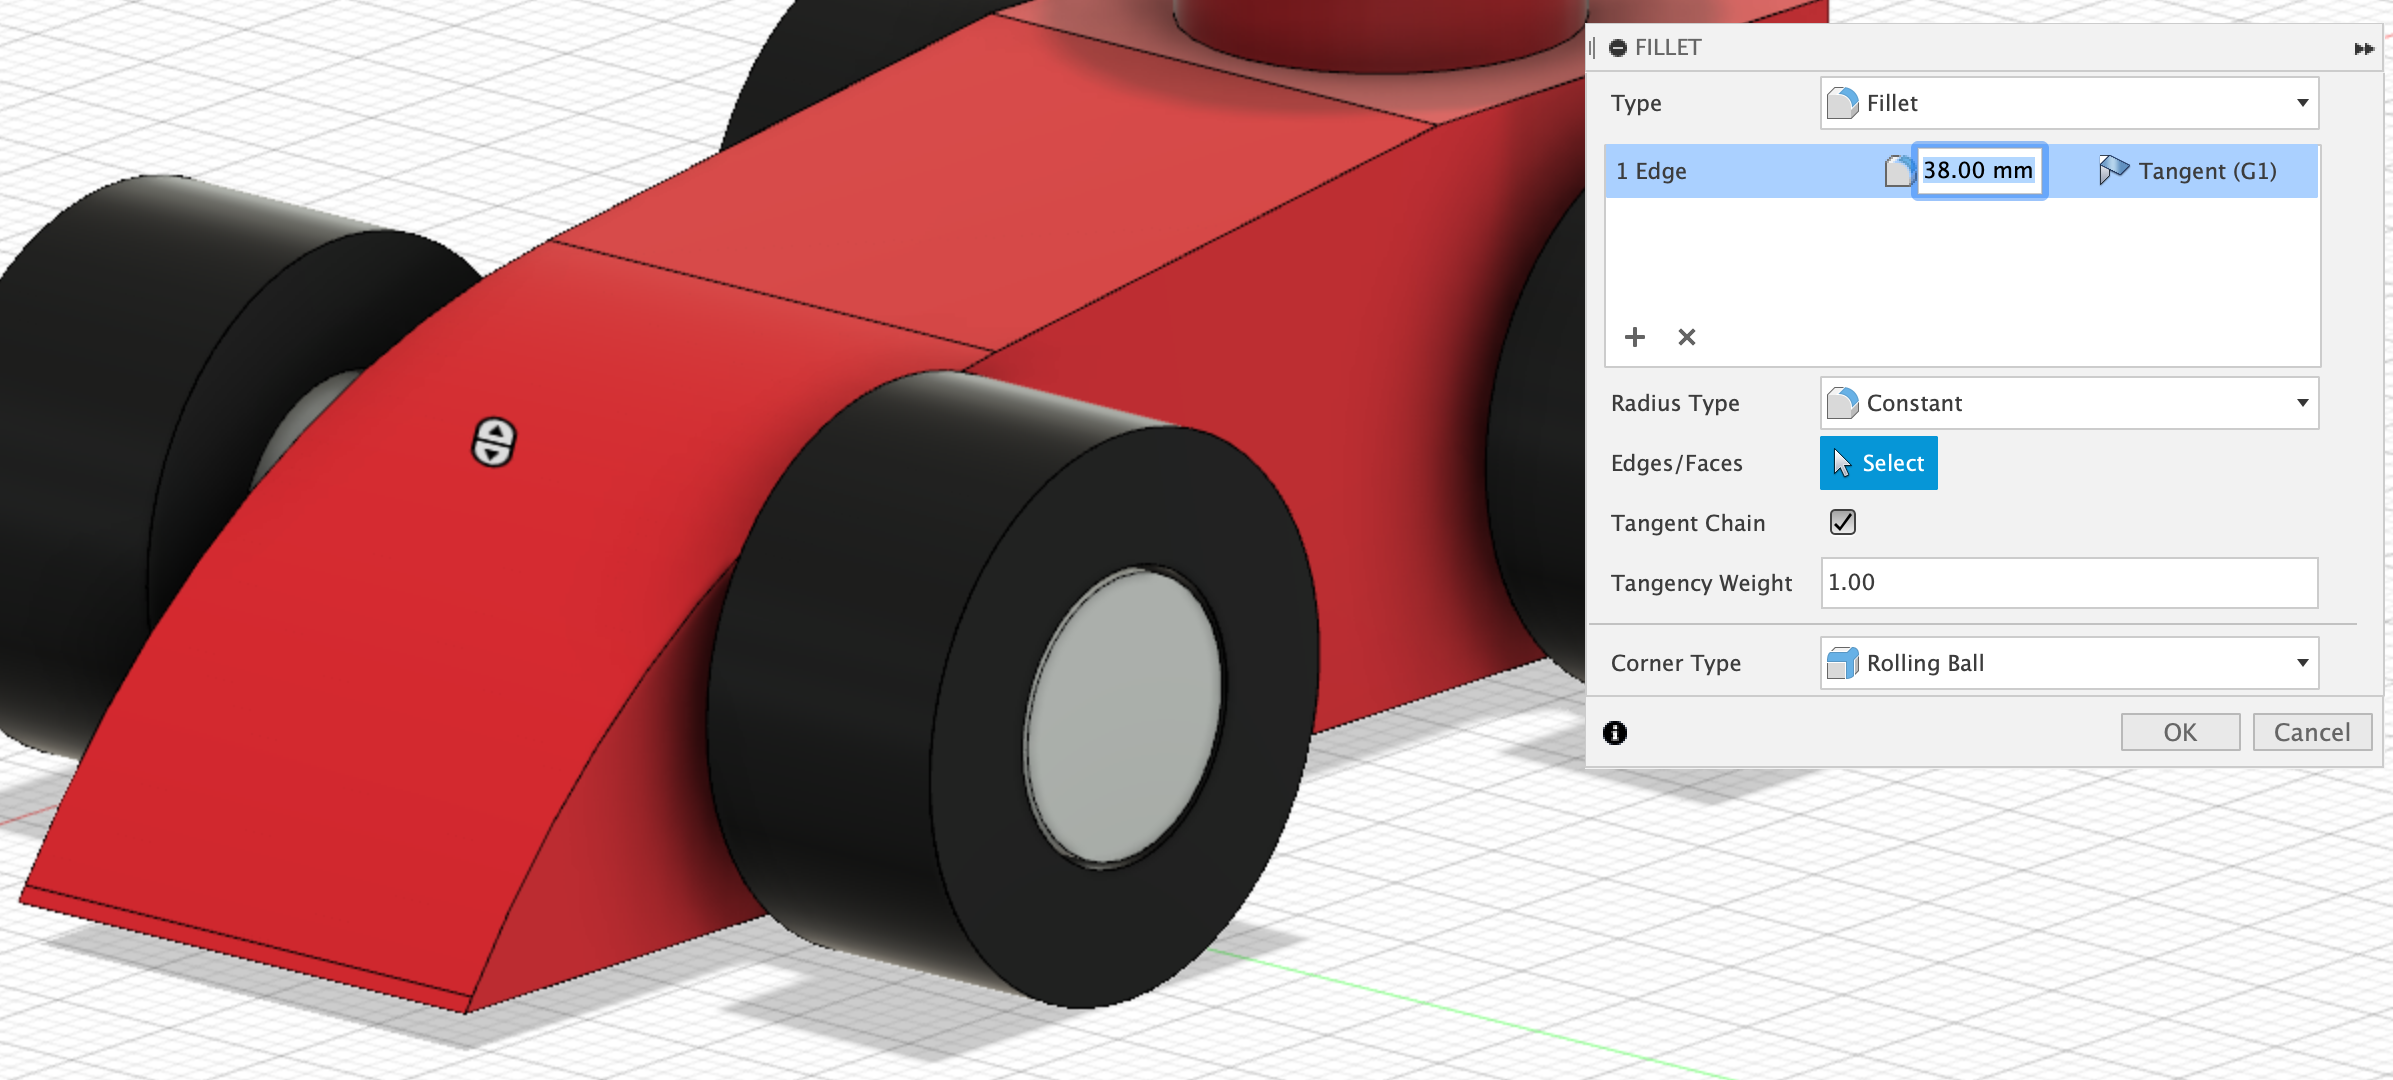Viewport: 2393px width, 1080px height.
Task: Click the Tangent (G1) continuity icon
Action: [2112, 171]
